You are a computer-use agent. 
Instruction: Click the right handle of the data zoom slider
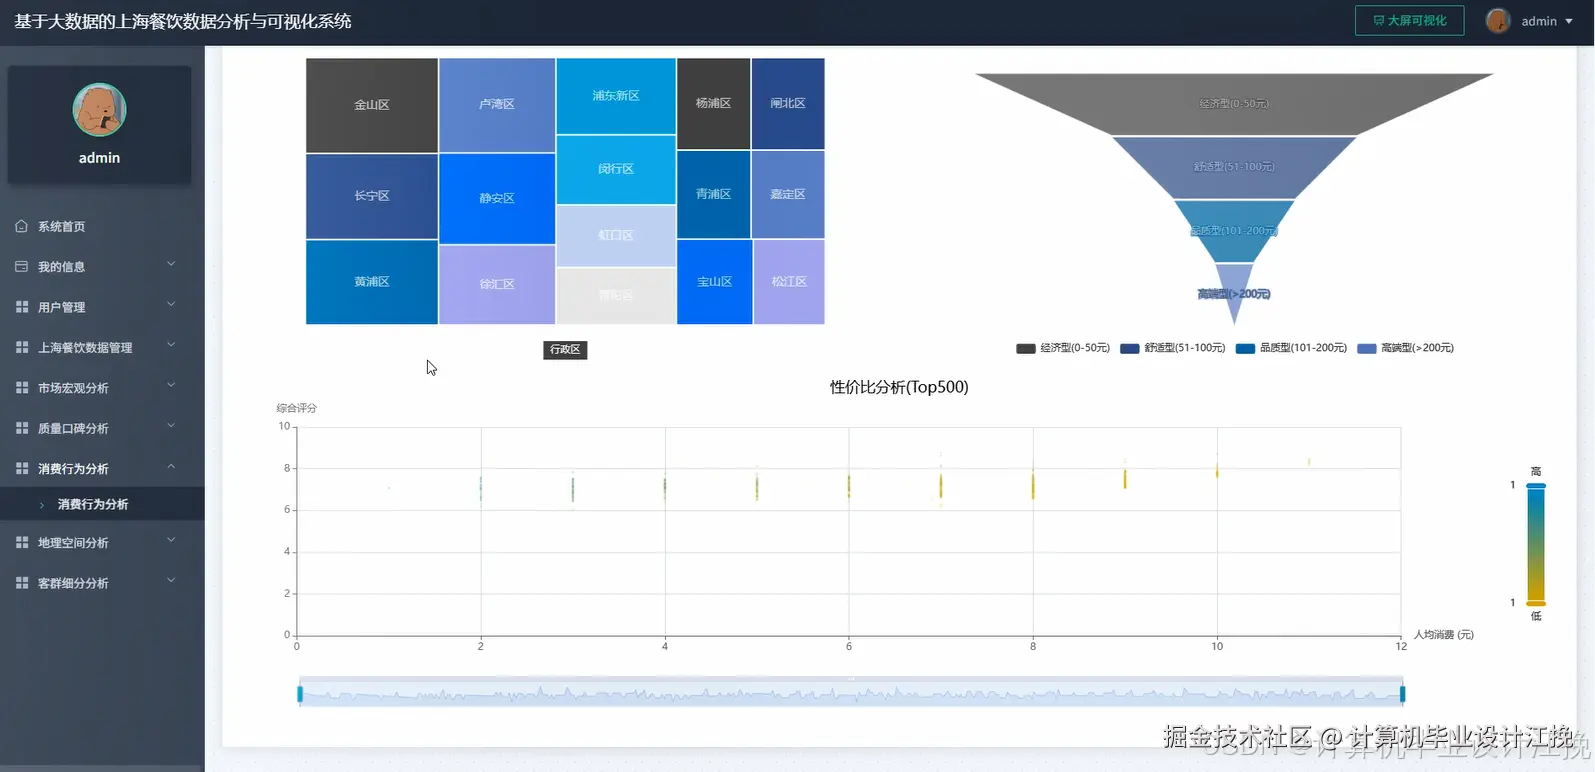[x=1402, y=694]
